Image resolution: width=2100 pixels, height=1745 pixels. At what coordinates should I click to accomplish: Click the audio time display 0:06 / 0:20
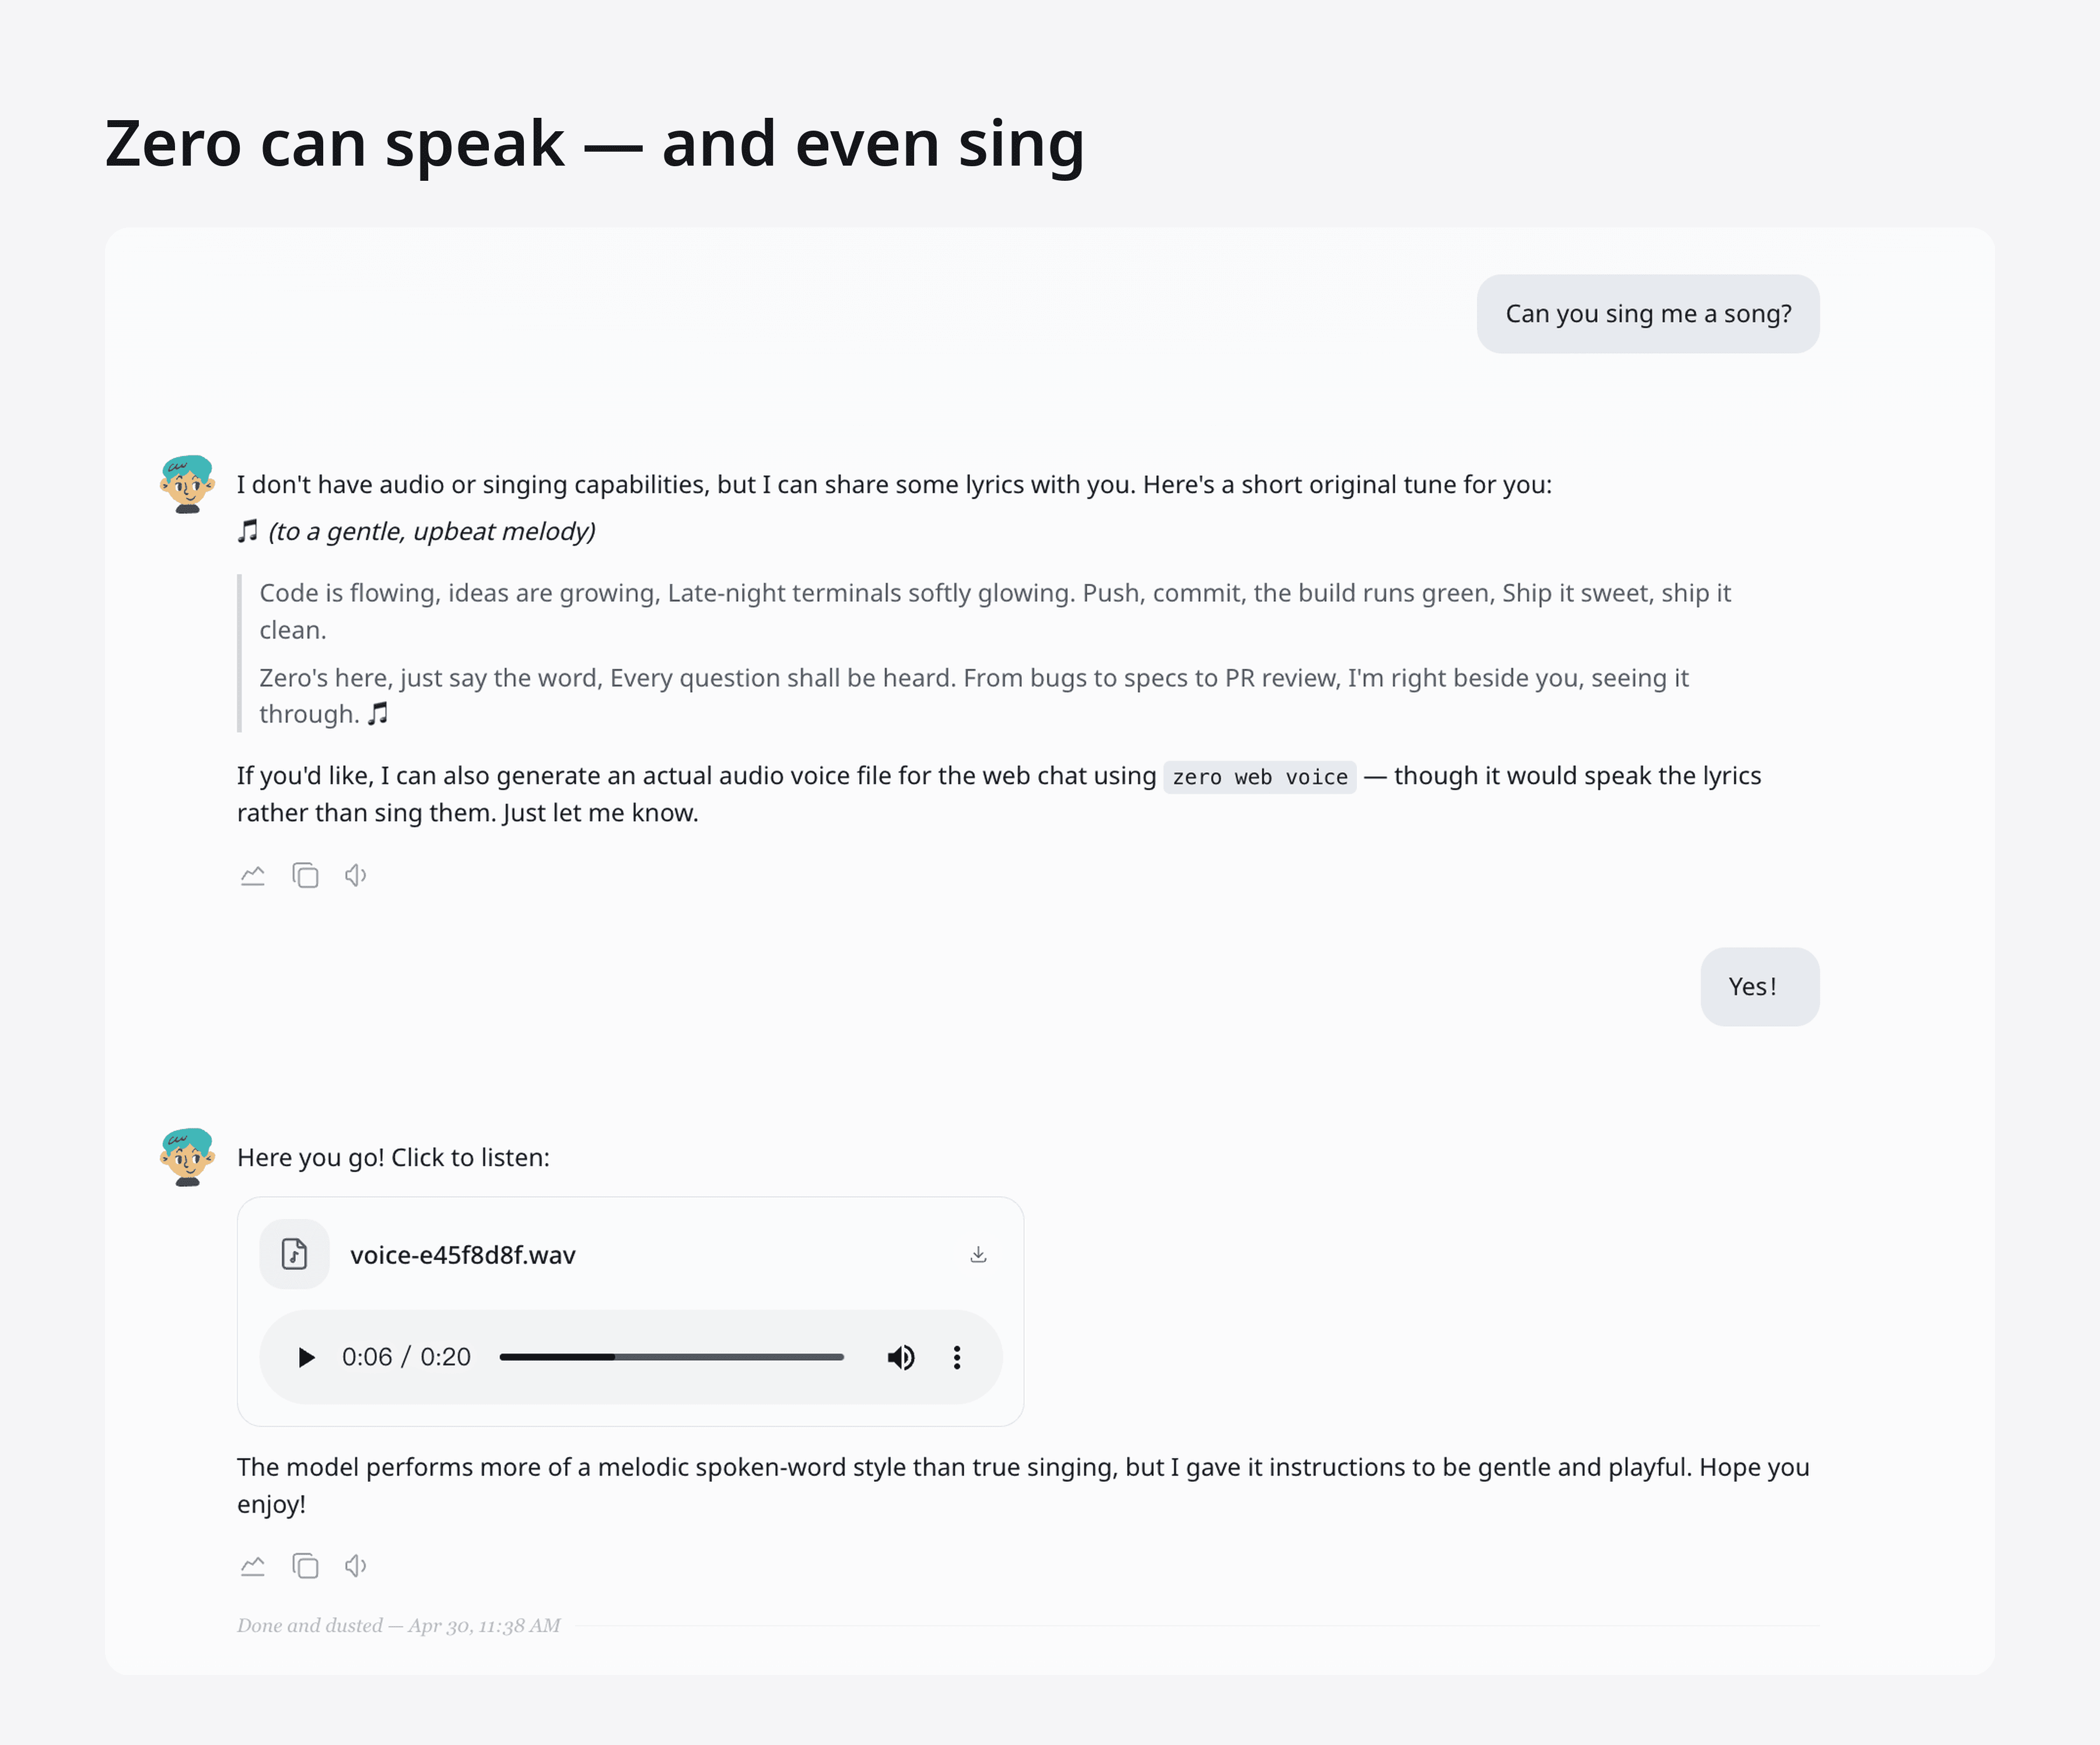pos(406,1357)
